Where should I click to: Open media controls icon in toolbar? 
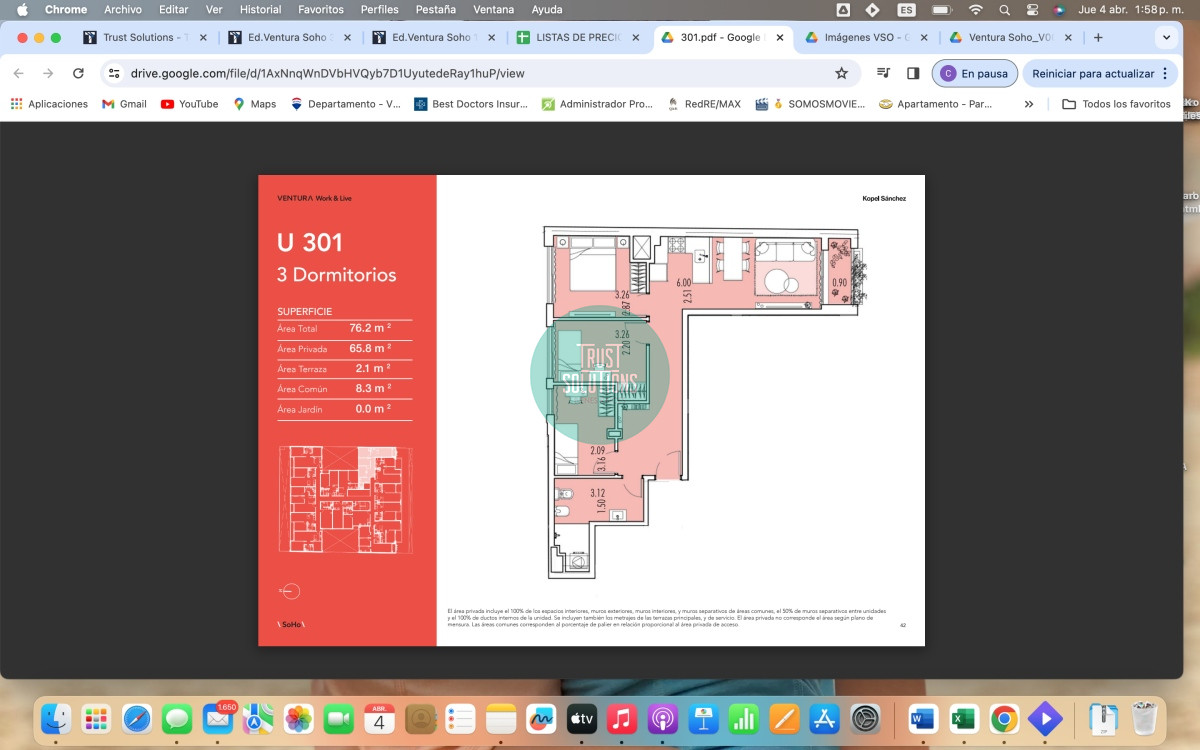tap(883, 73)
